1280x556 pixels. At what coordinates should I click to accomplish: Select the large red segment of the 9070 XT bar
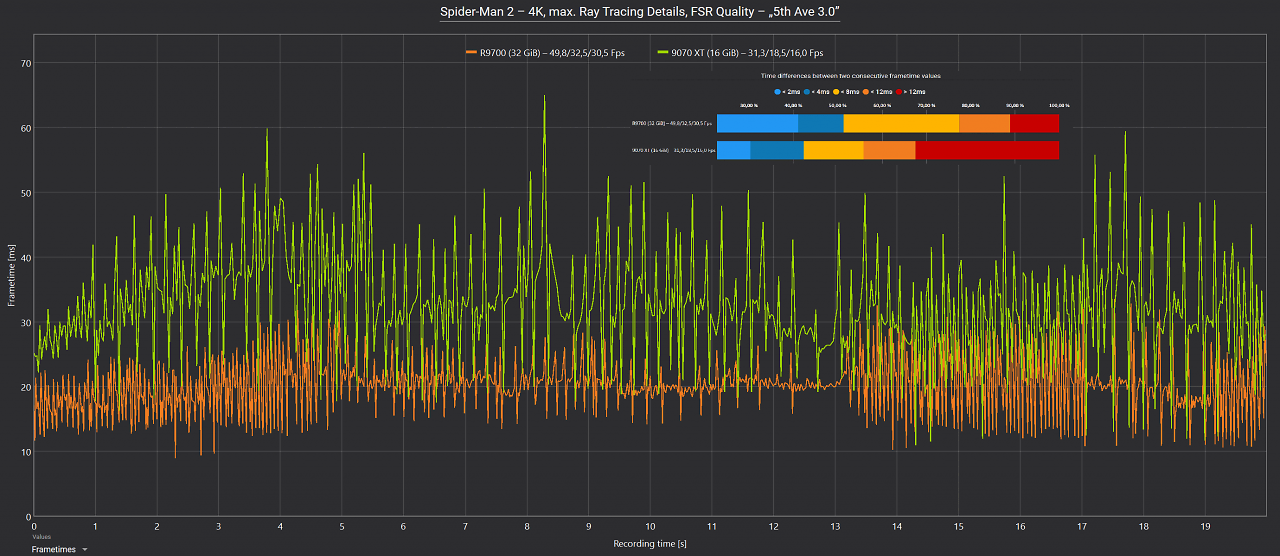(x=987, y=150)
